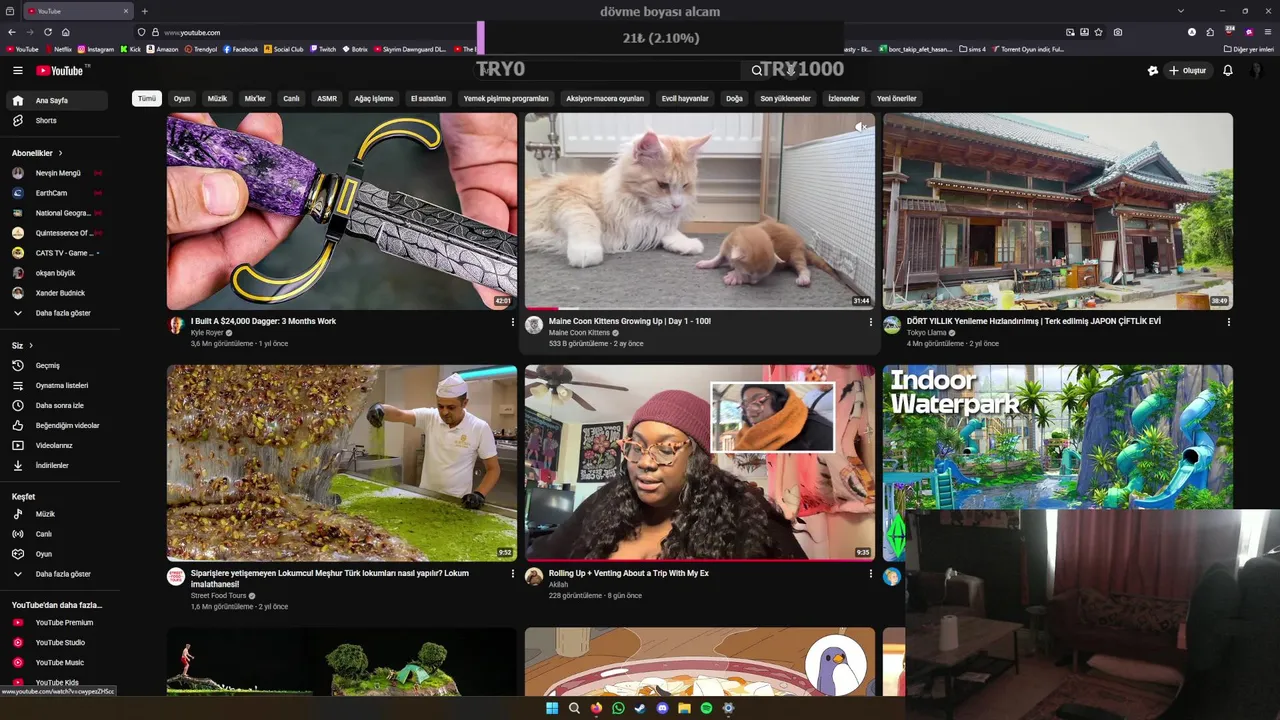Expand Daha fazla göster under subscriptions
Viewport: 1280px width, 720px height.
56,313
